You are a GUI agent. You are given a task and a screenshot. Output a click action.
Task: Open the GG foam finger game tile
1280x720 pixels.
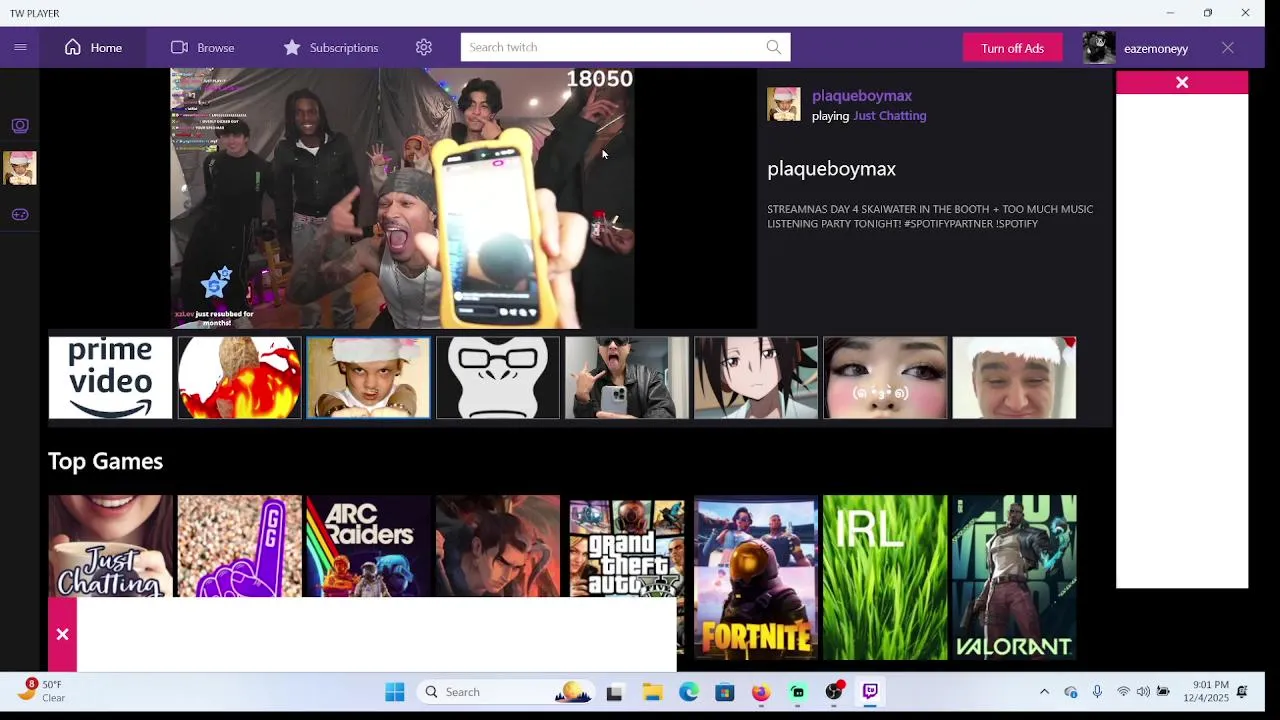tap(239, 546)
